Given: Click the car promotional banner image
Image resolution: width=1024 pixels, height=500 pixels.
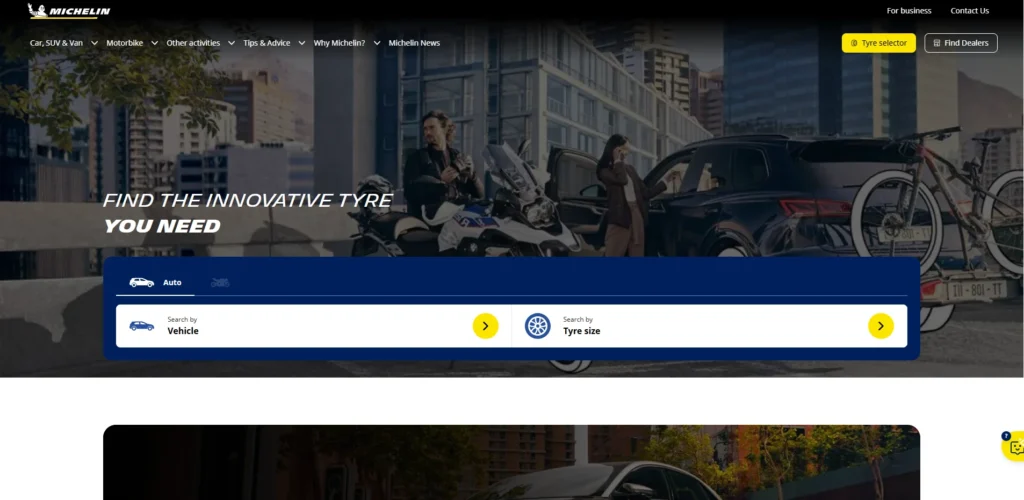Looking at the screenshot, I should click(511, 462).
